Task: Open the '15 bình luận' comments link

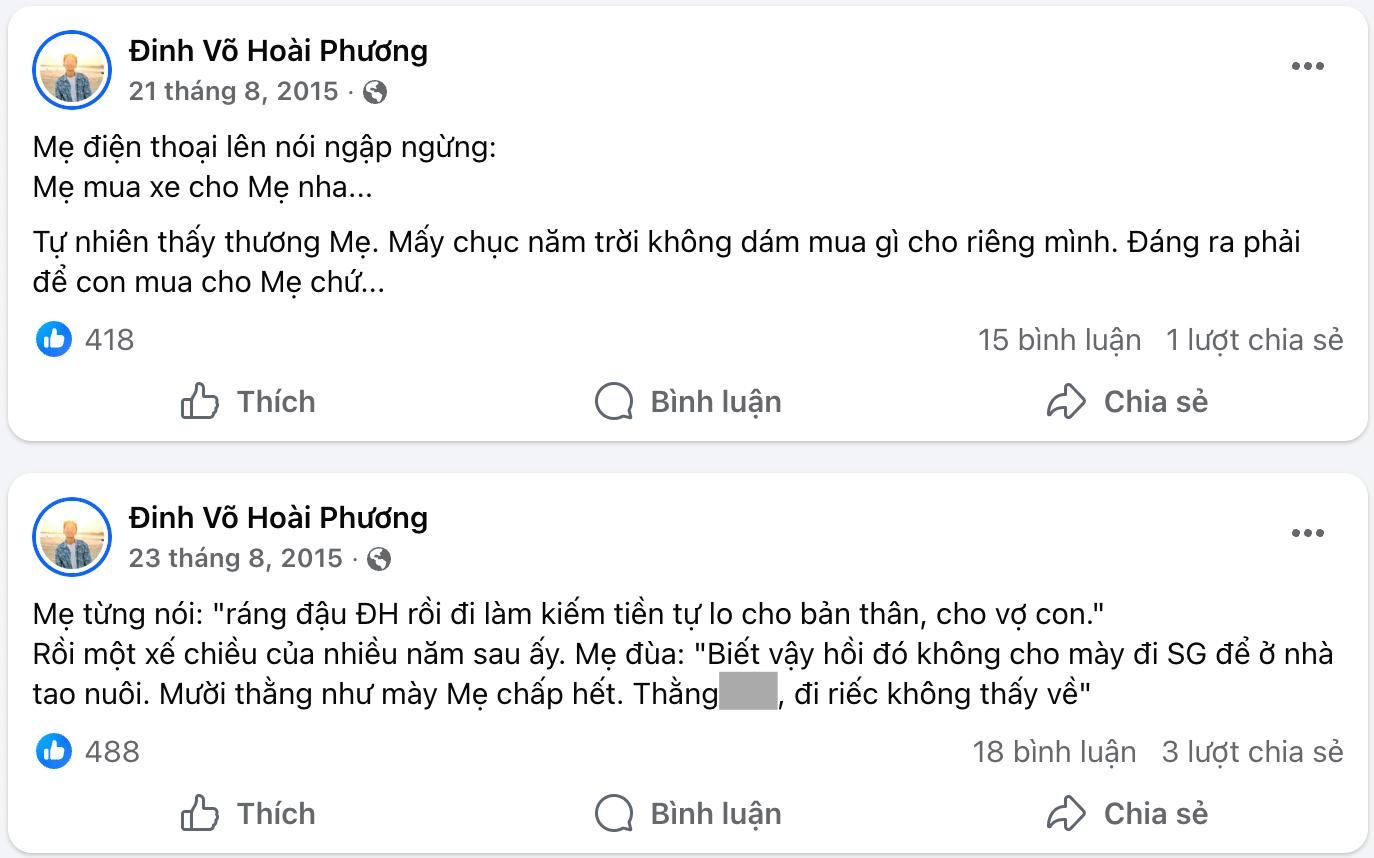Action: [x=1060, y=339]
